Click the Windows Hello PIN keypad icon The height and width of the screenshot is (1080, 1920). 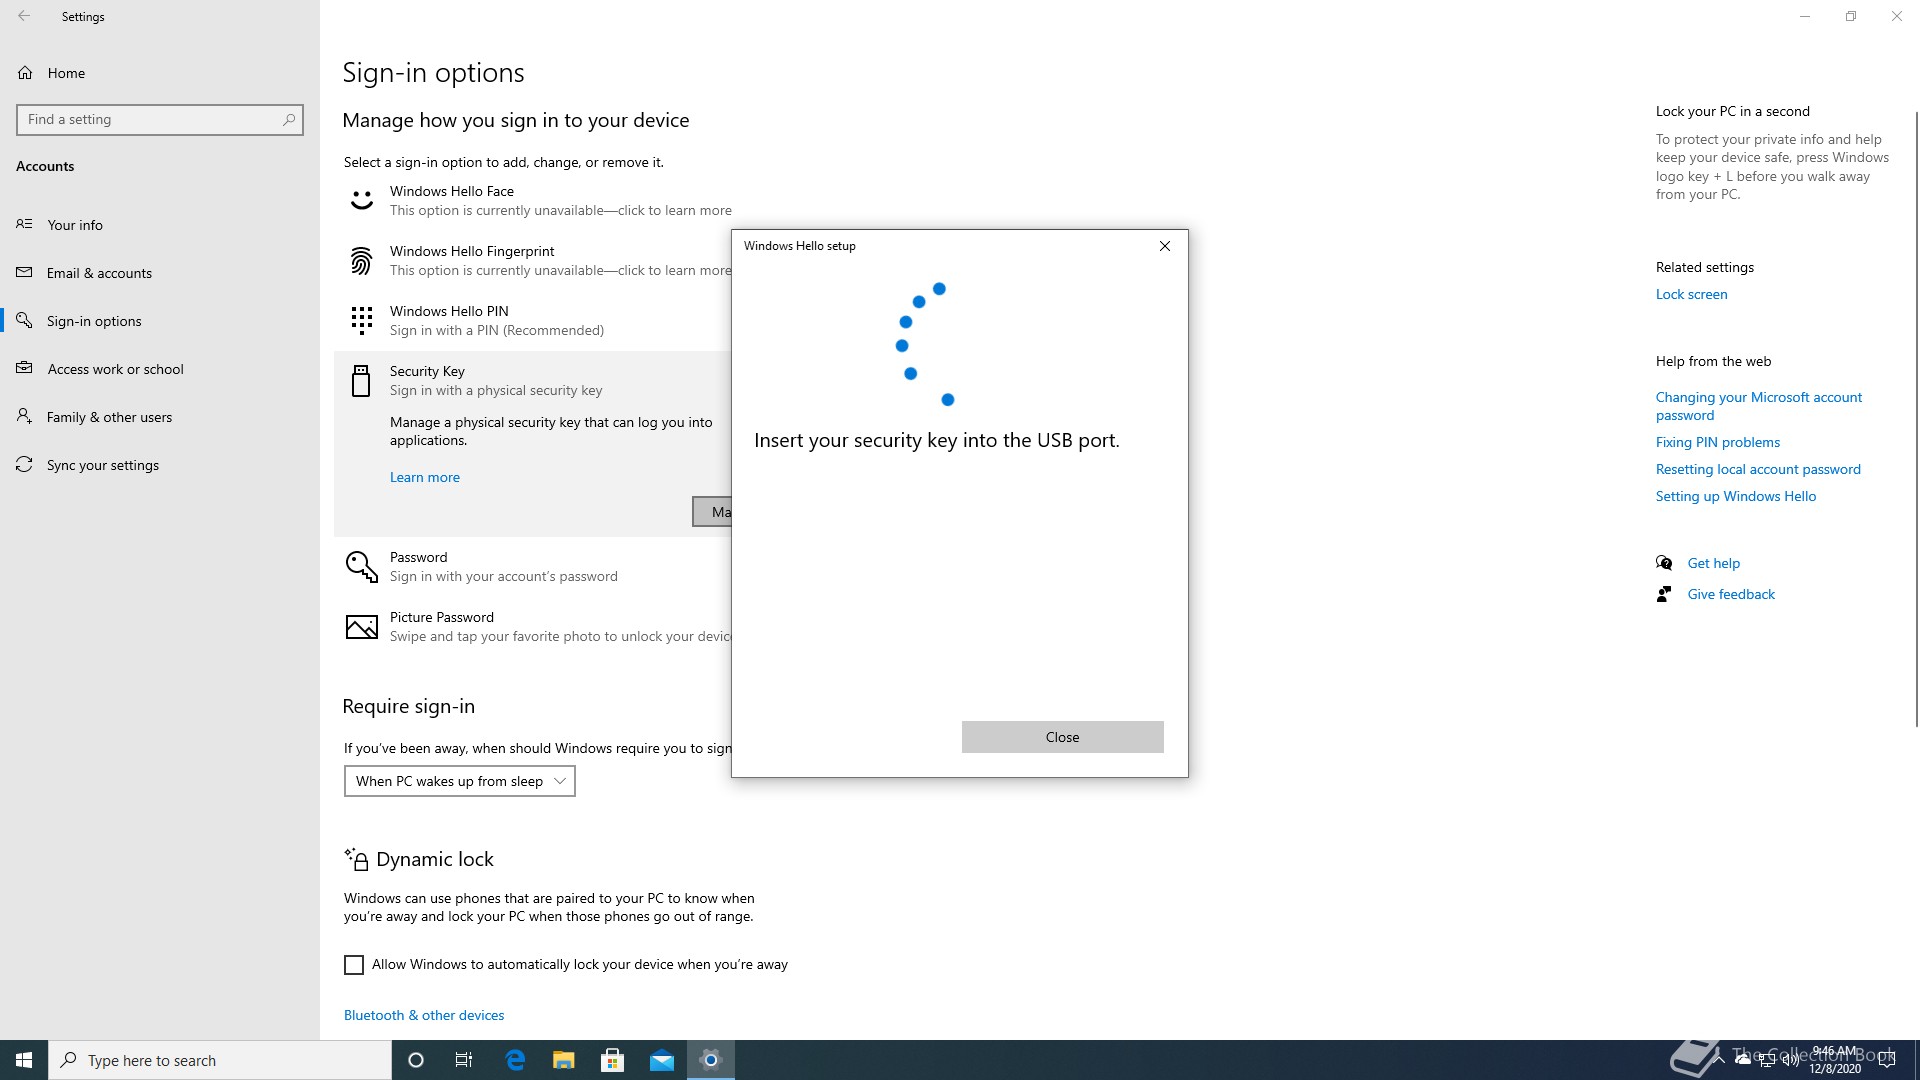click(361, 321)
